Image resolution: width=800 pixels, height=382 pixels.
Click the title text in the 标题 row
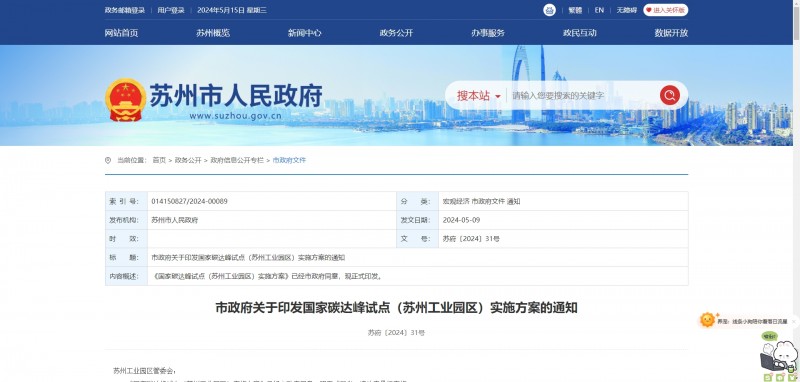pos(248,258)
